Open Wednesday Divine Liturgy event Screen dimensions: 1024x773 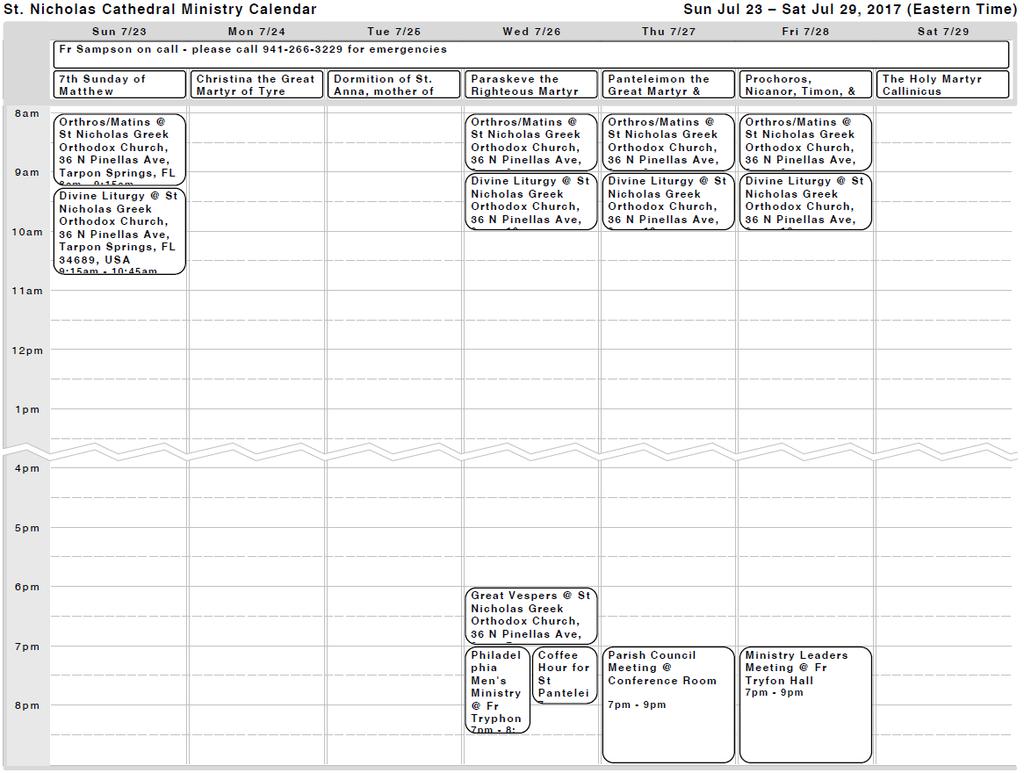tap(531, 201)
